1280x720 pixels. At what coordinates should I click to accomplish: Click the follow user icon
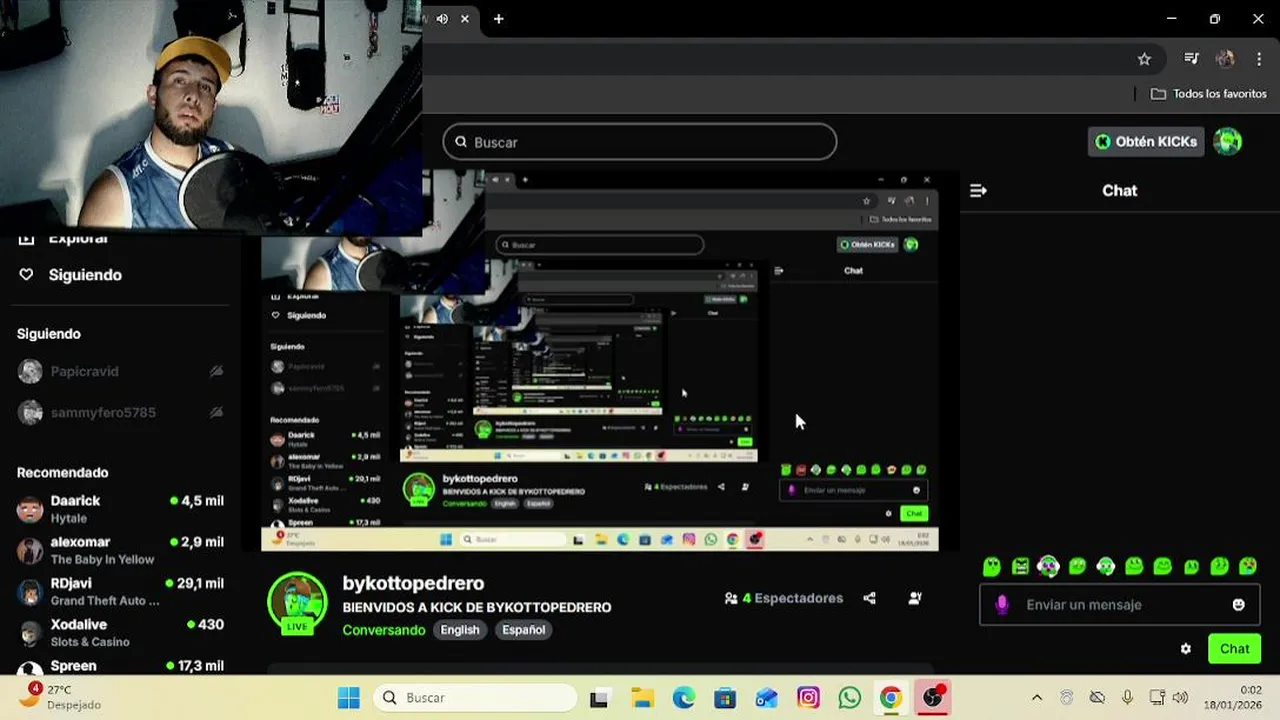coord(915,598)
